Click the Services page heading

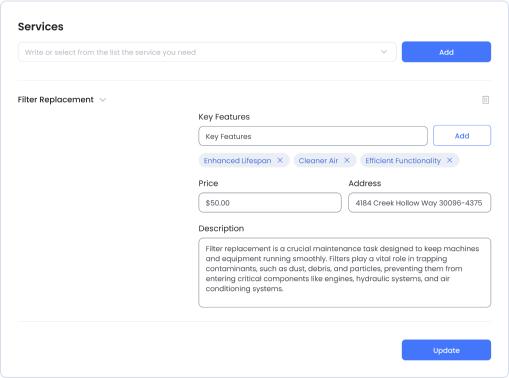coord(41,27)
